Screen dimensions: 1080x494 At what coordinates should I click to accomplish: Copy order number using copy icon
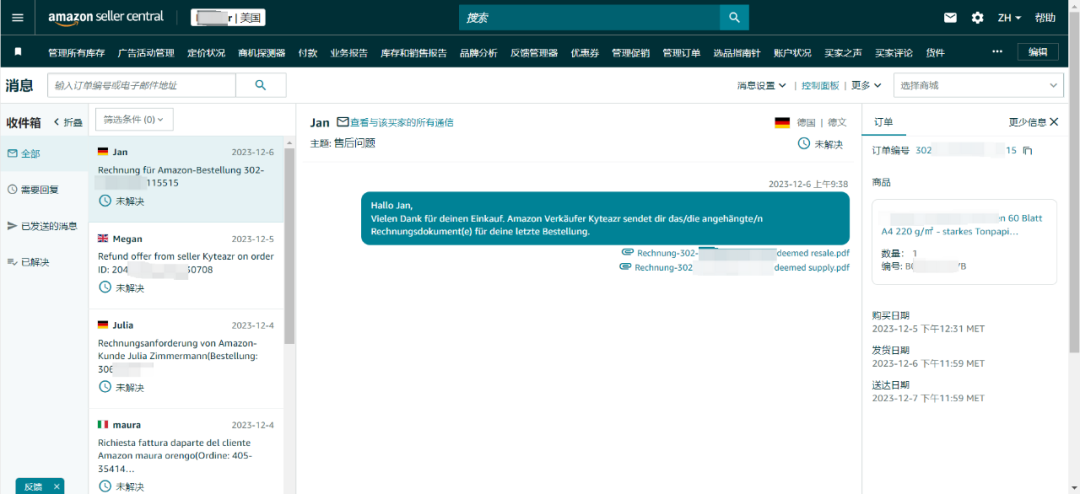pos(1029,150)
